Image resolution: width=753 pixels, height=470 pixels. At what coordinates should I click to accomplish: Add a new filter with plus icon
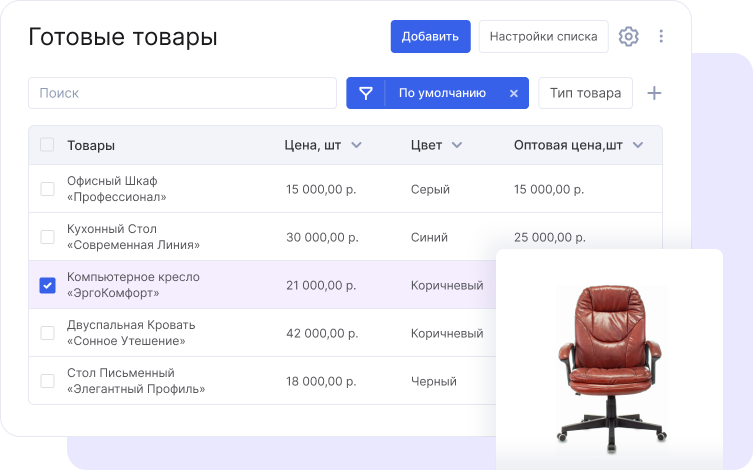654,93
